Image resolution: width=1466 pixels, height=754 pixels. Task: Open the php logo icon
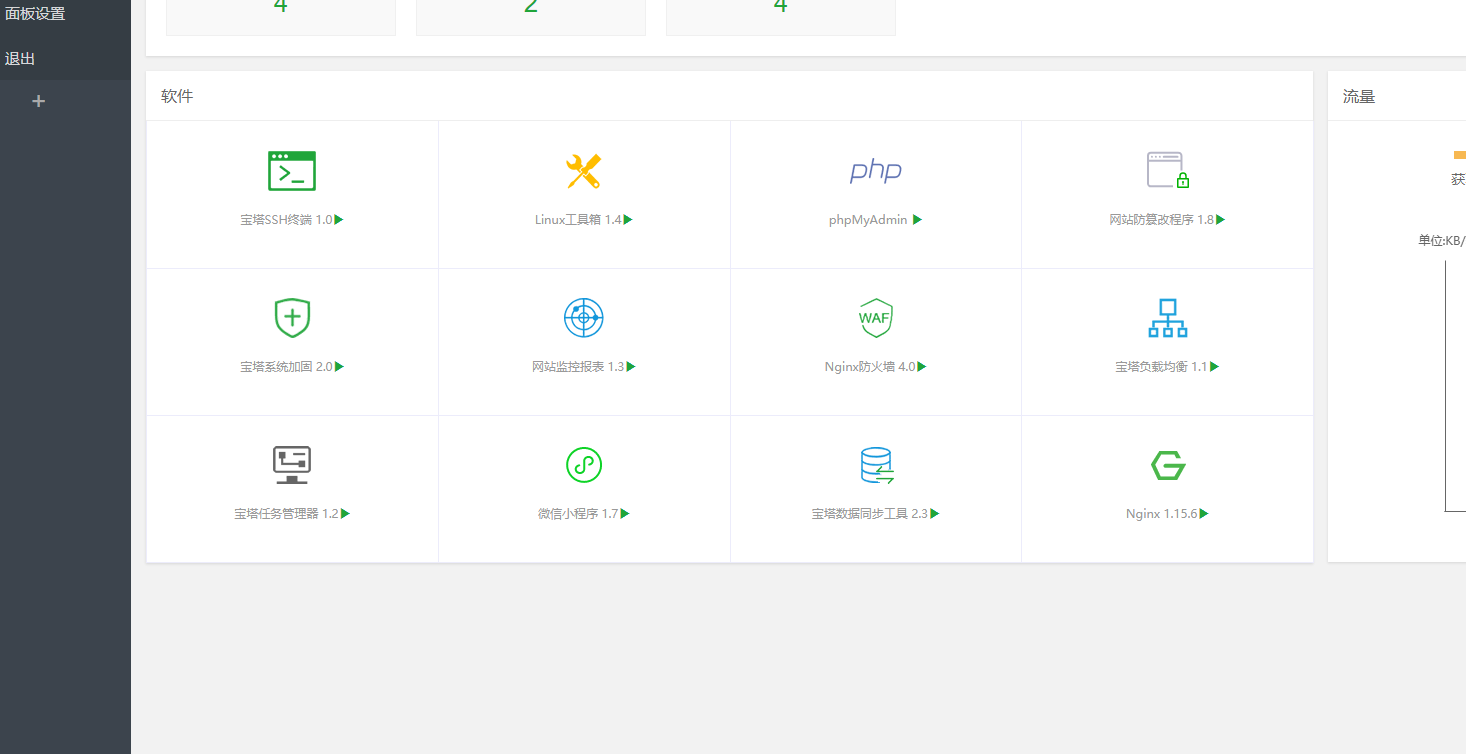[x=876, y=171]
